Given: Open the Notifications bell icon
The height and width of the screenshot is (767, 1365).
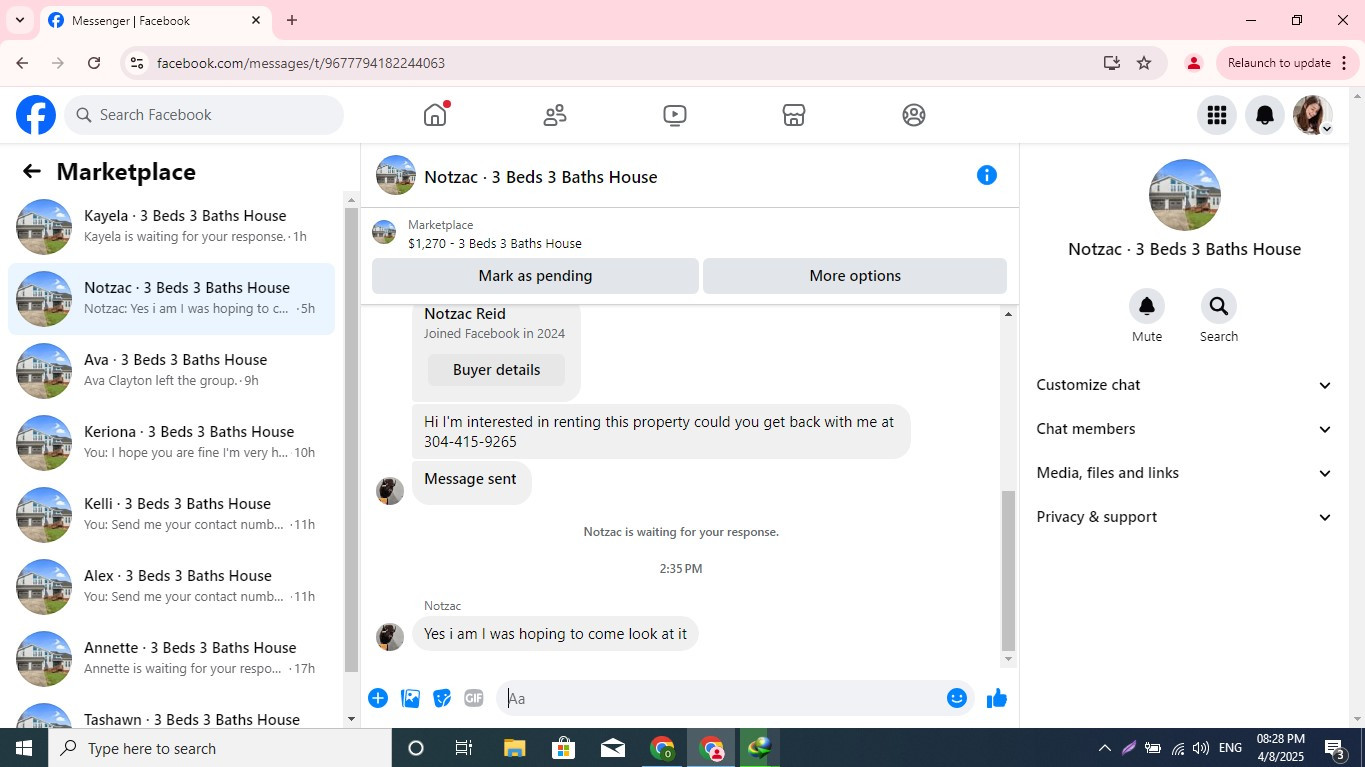Looking at the screenshot, I should click(1265, 115).
